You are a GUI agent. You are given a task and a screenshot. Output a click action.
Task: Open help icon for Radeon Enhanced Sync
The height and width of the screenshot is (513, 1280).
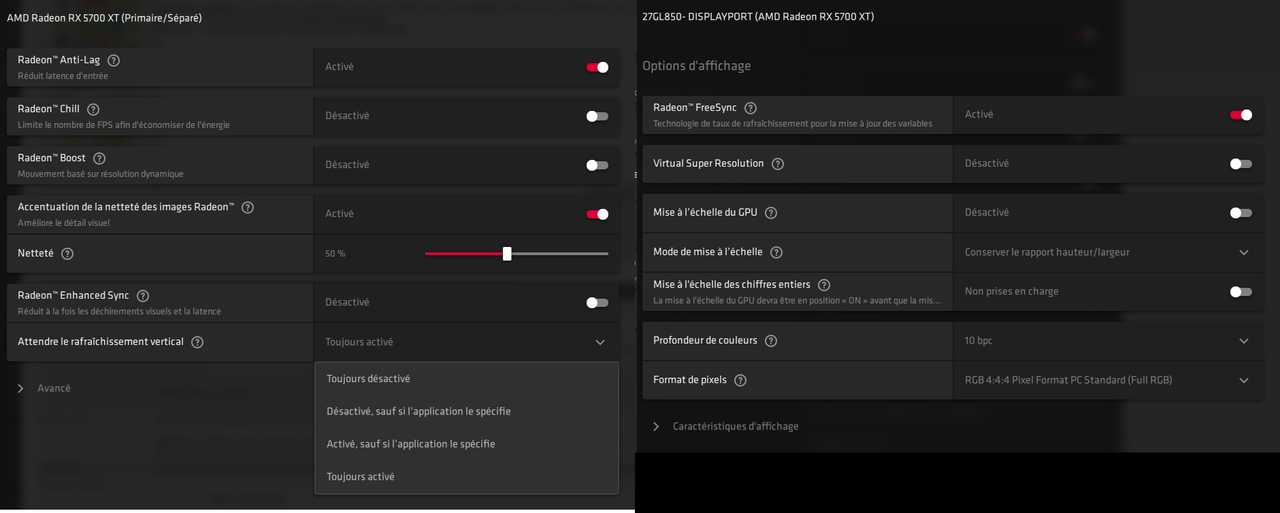point(143,296)
